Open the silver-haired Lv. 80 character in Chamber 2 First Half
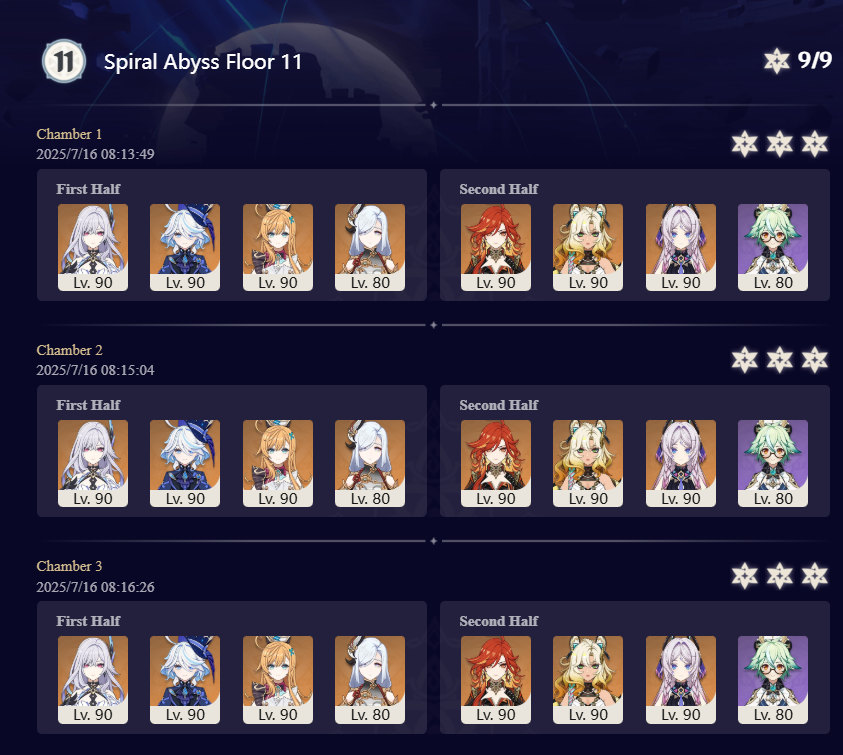Screen dimensions: 843x755 370,464
